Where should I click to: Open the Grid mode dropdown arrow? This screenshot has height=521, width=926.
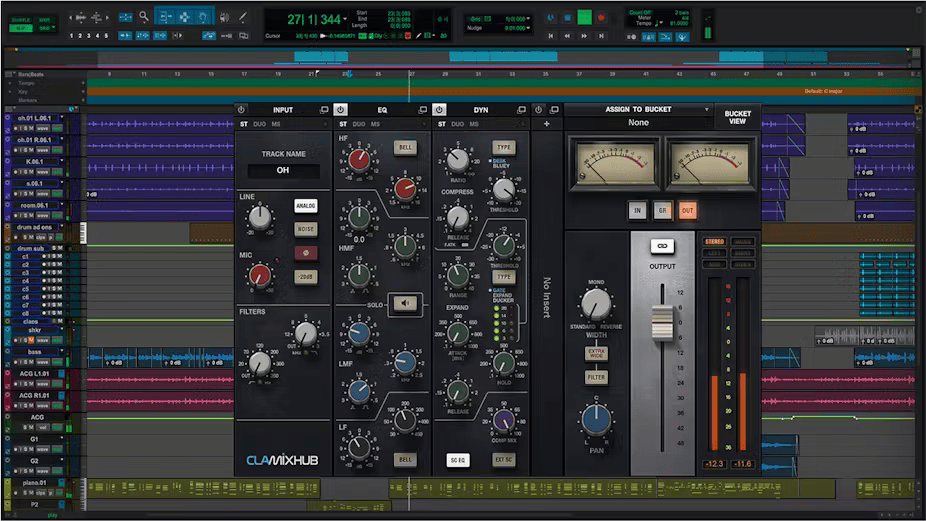(54, 28)
